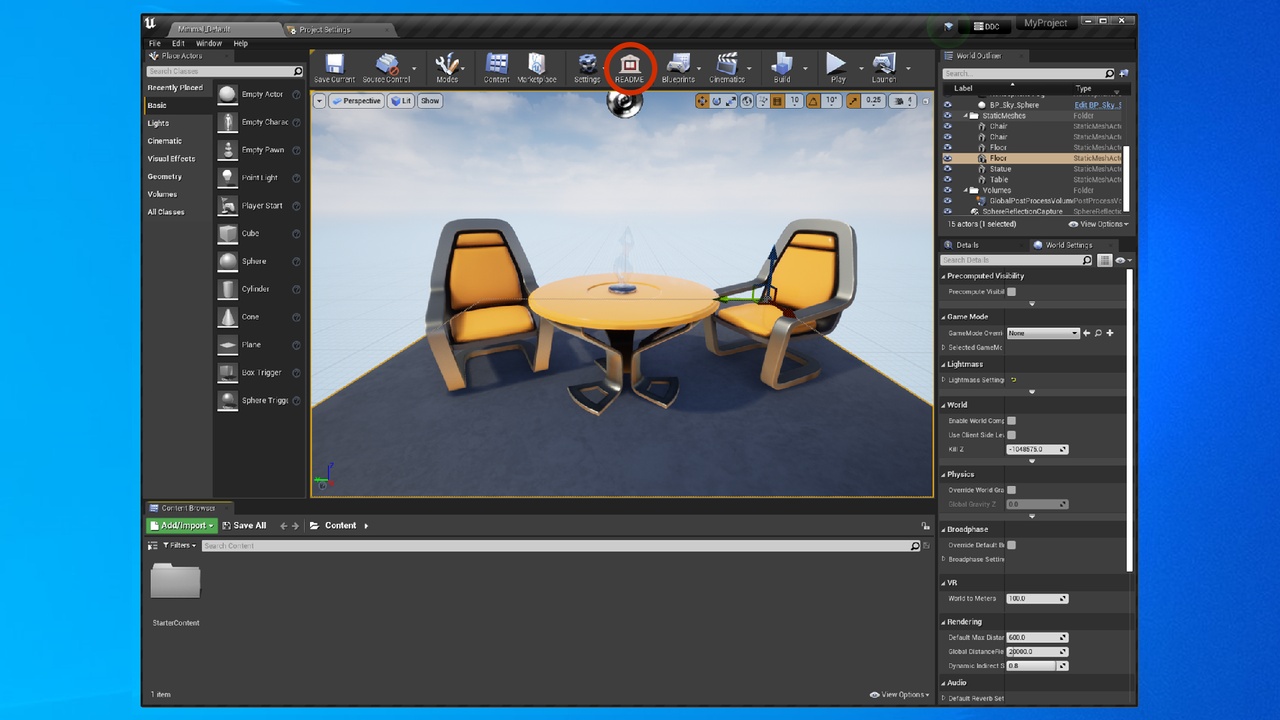Screen dimensions: 1280x720
Task: Expand the Perspective viewport dropdown
Action: click(x=356, y=101)
